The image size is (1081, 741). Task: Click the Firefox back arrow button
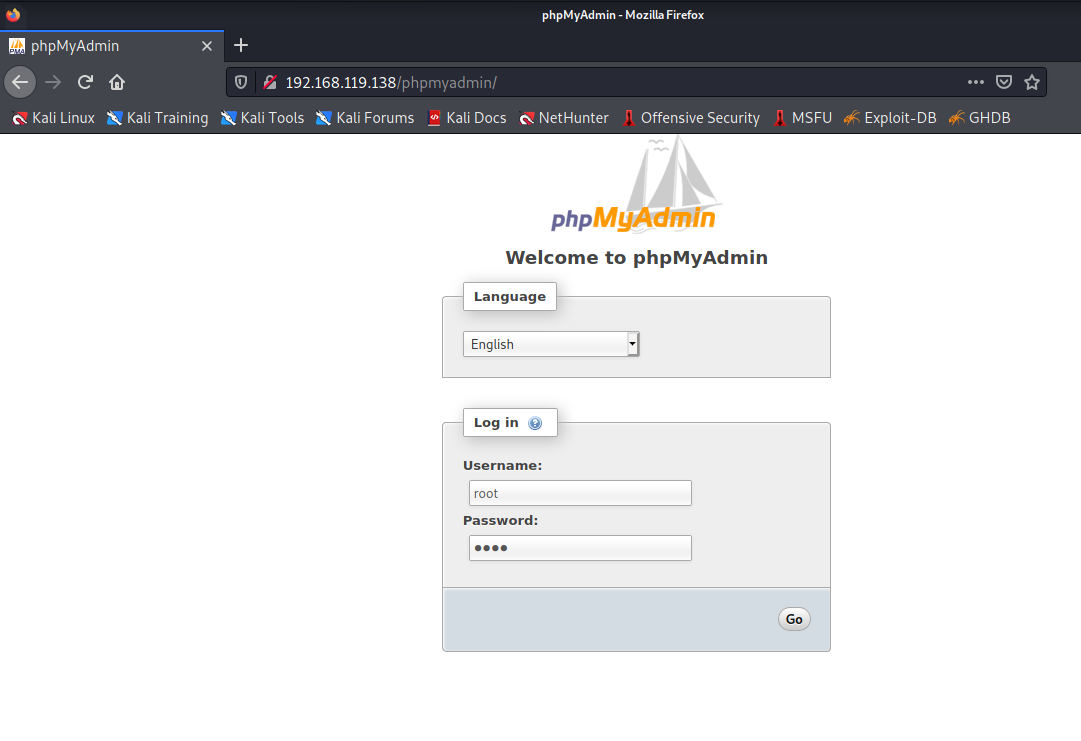click(x=20, y=83)
